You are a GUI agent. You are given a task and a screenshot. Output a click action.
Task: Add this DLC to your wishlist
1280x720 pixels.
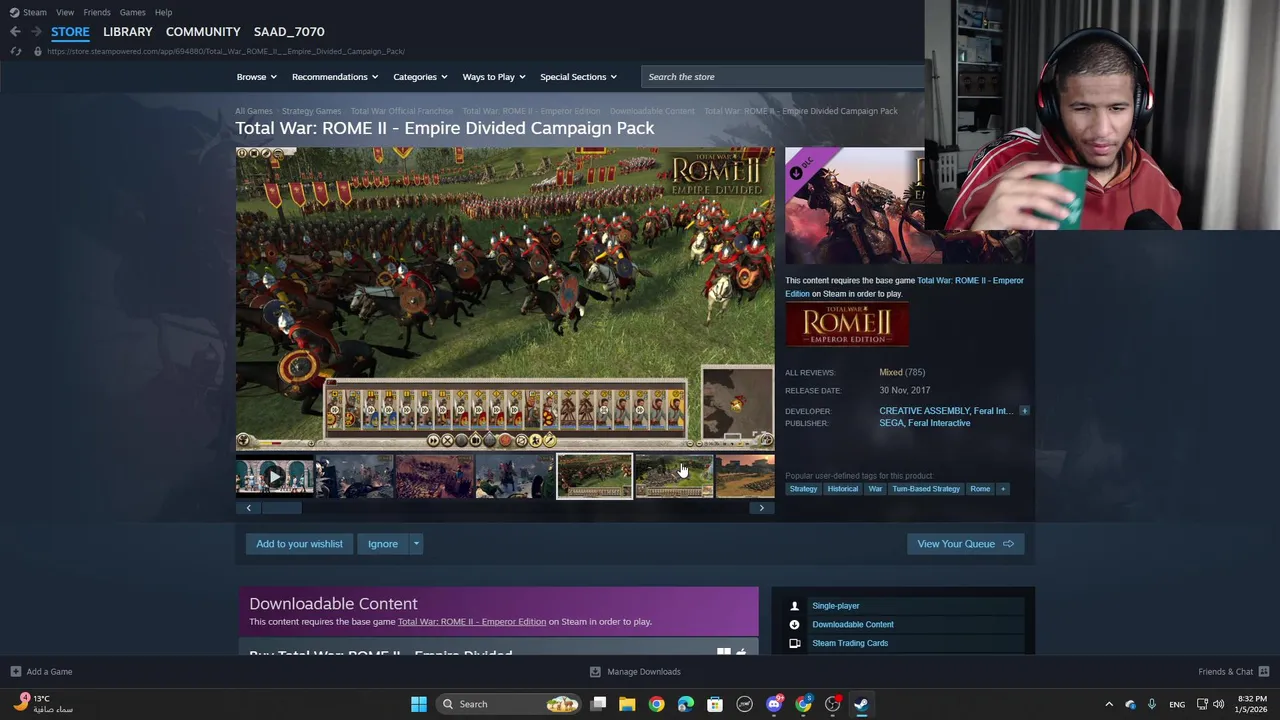click(x=299, y=544)
